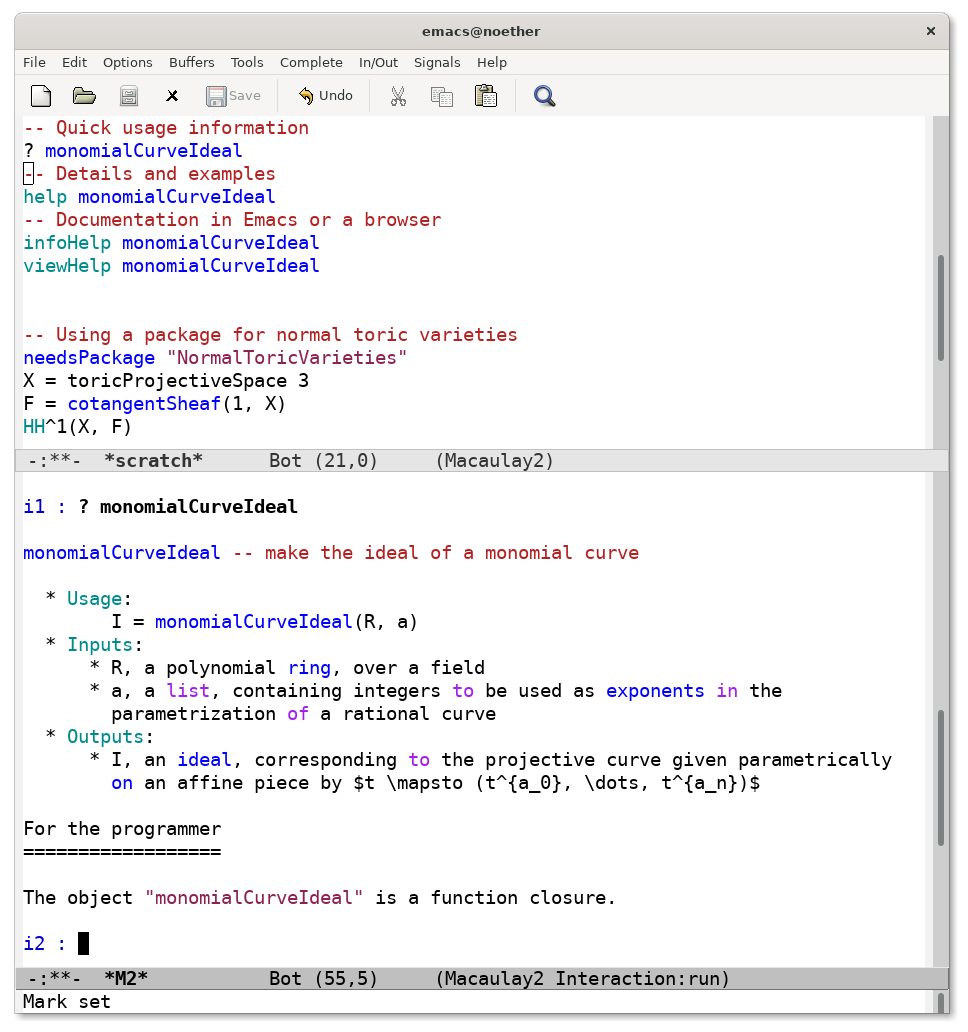Viewport: 968px width, 1032px height.
Task: Open the File menu
Action: (34, 63)
